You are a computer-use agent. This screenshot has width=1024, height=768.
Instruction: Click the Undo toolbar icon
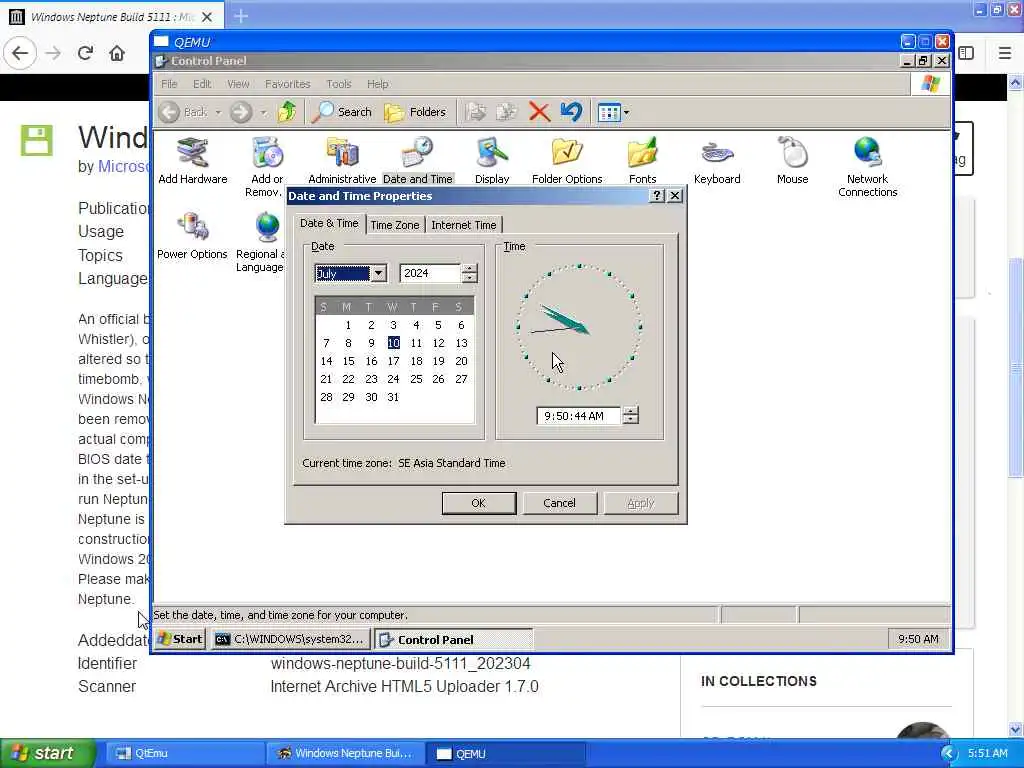coord(571,112)
